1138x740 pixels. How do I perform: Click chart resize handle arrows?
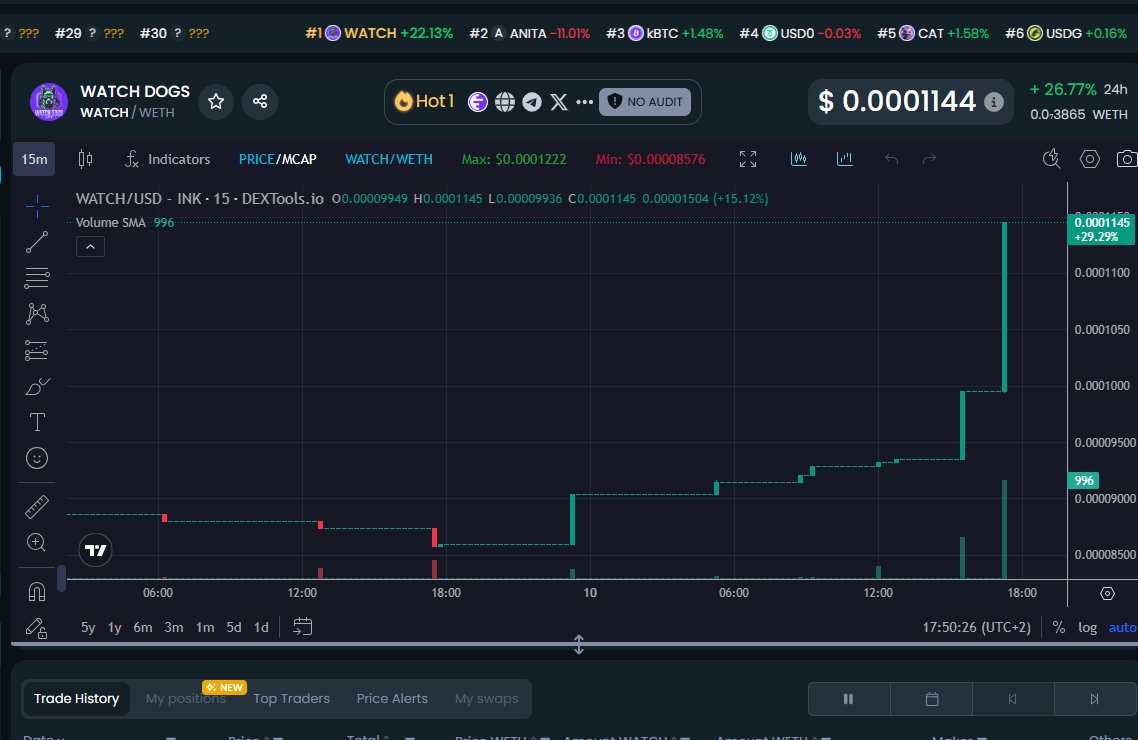(578, 644)
